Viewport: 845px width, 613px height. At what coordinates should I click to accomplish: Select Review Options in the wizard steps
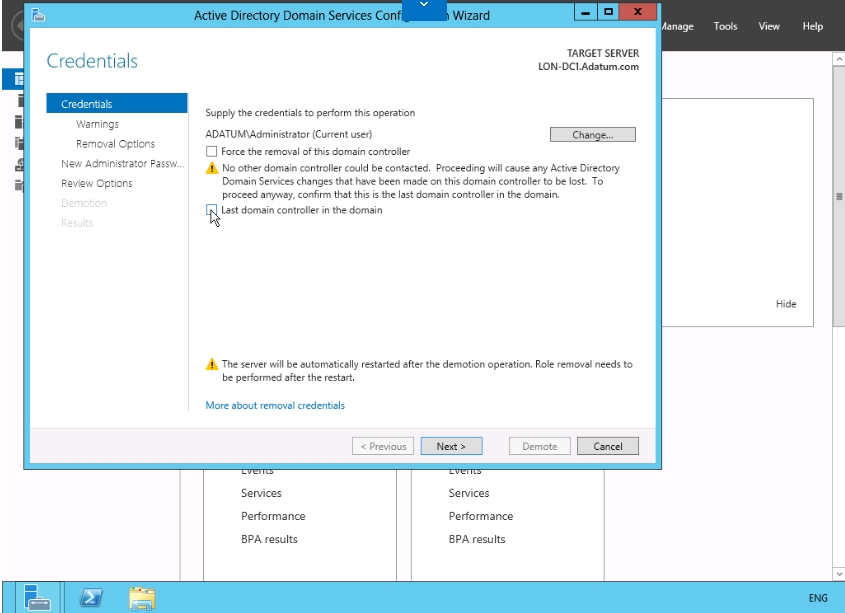[x=96, y=183]
